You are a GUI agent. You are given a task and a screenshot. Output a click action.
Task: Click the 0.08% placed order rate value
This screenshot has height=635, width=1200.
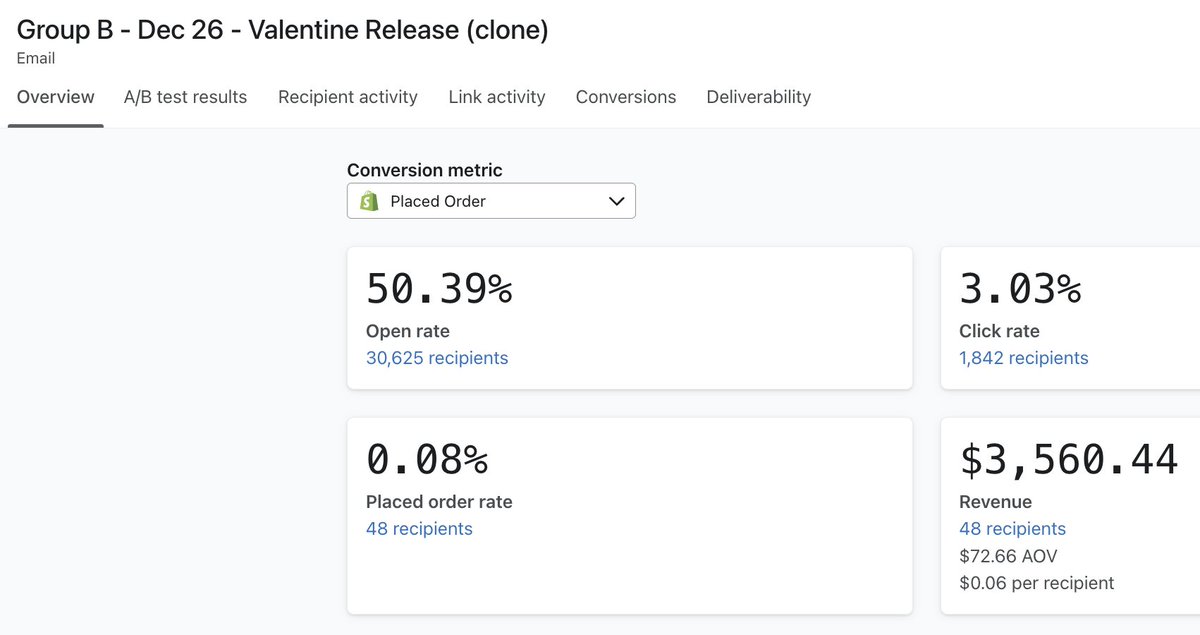click(427, 459)
